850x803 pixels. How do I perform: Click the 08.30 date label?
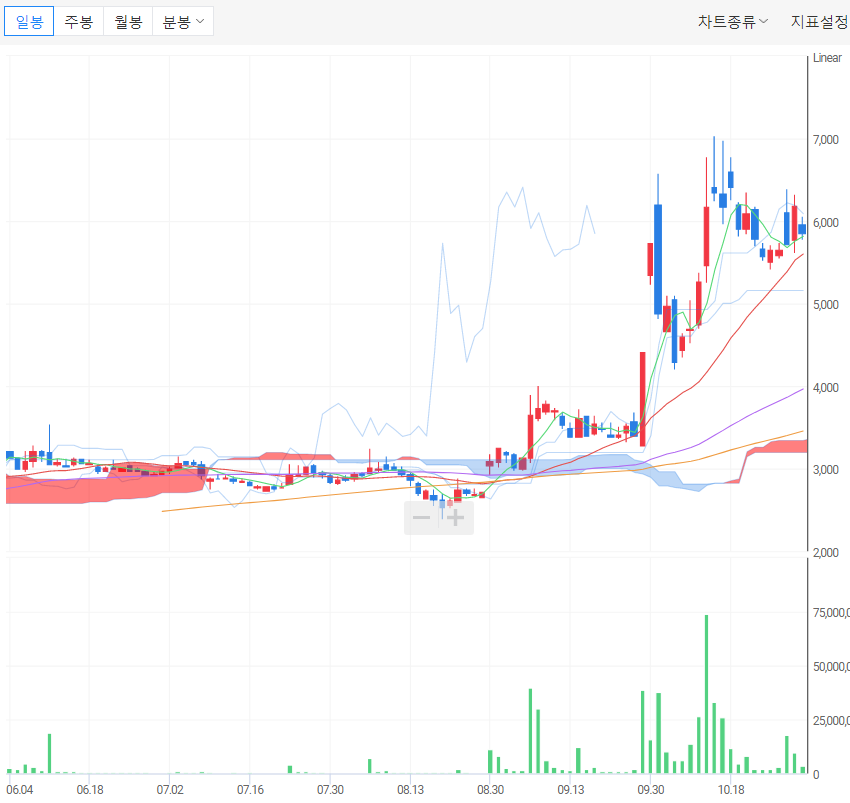(x=491, y=789)
